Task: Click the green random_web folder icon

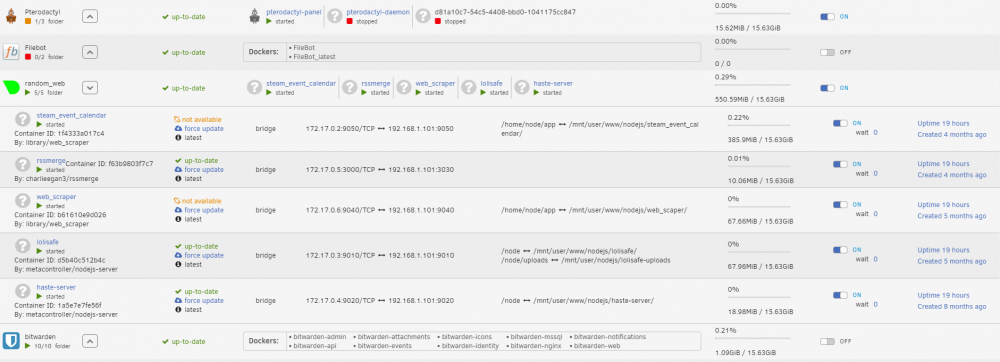Action: (x=11, y=87)
